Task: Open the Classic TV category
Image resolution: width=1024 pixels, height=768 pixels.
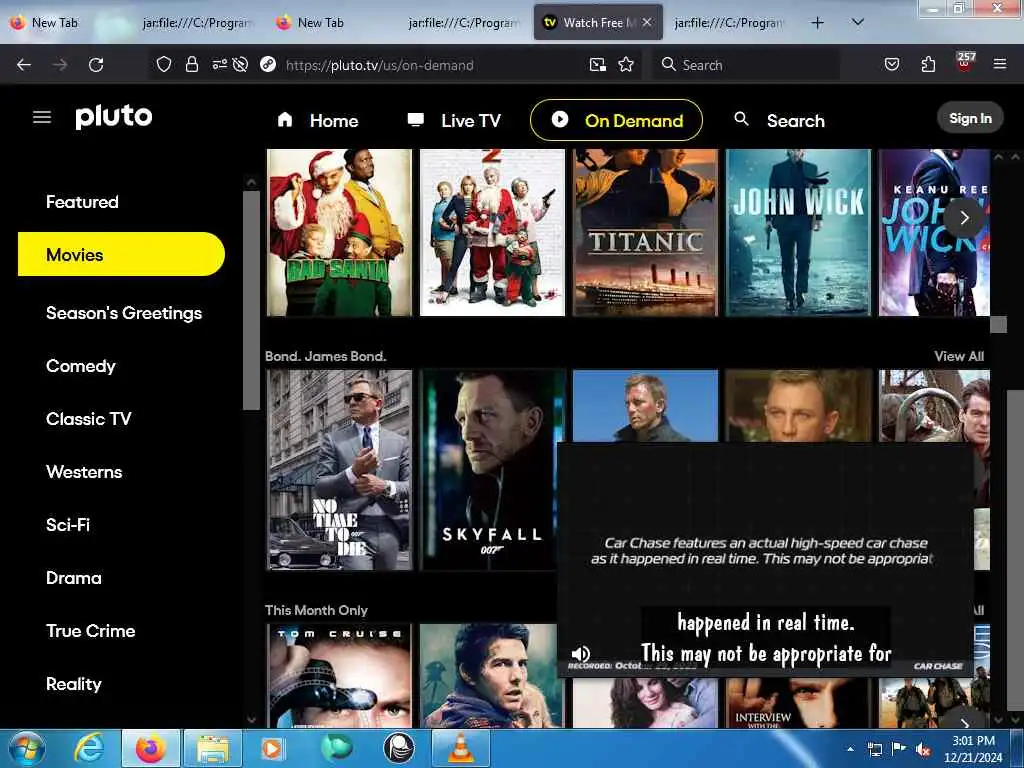Action: (x=88, y=419)
